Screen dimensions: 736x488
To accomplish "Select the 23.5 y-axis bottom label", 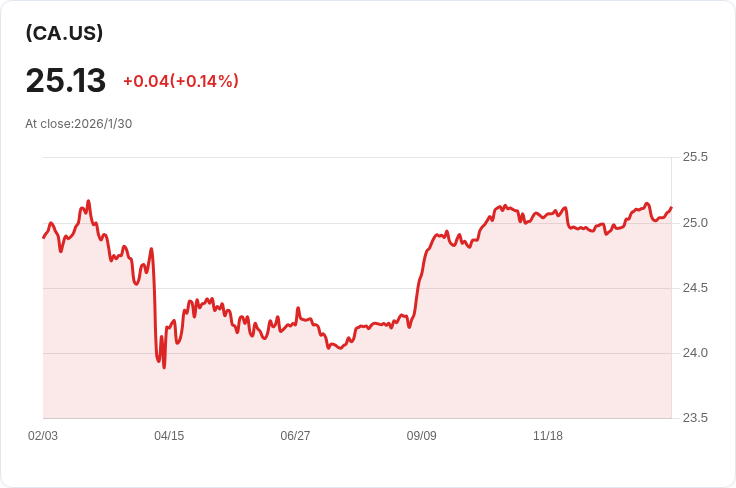I will click(695, 418).
